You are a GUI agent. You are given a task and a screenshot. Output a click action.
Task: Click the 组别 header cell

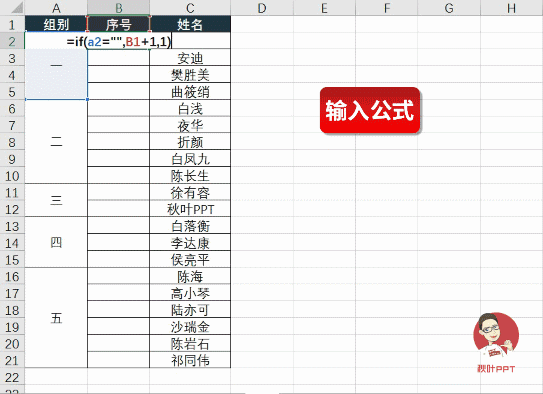click(56, 24)
